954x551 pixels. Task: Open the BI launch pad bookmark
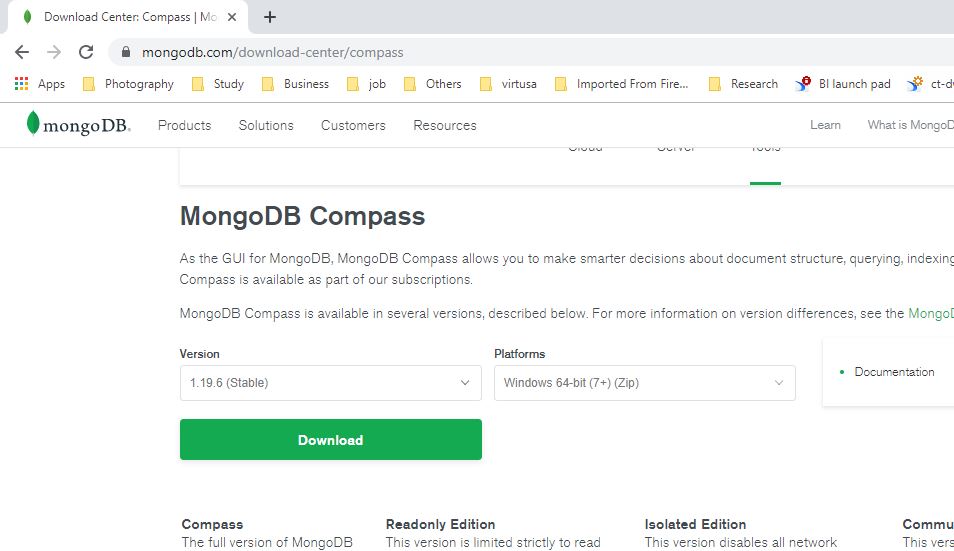(843, 84)
